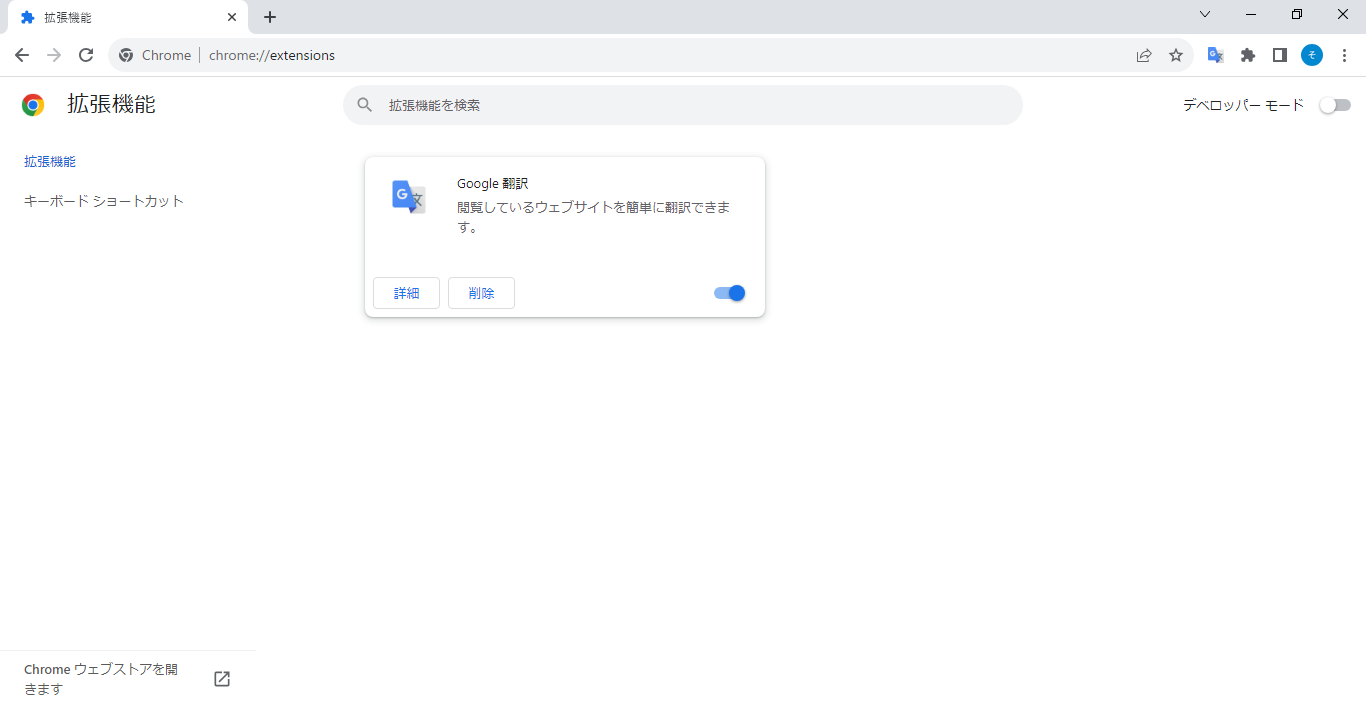Open the Chrome three-dot menu
The width and height of the screenshot is (1366, 707).
click(1344, 55)
